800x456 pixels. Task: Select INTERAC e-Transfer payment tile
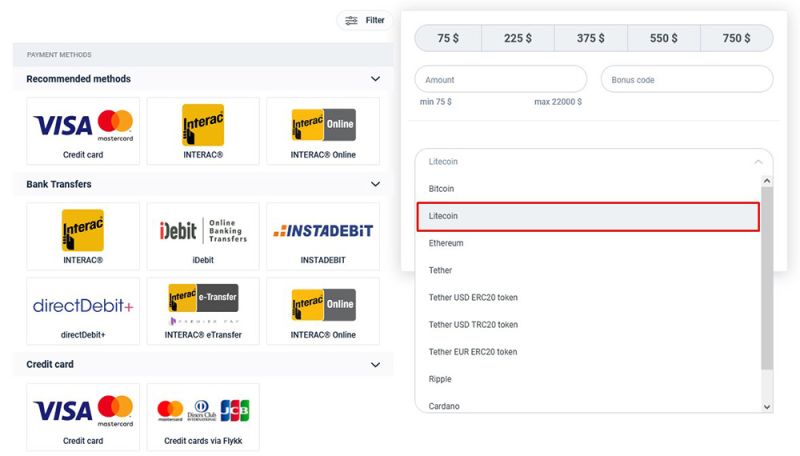pos(203,311)
